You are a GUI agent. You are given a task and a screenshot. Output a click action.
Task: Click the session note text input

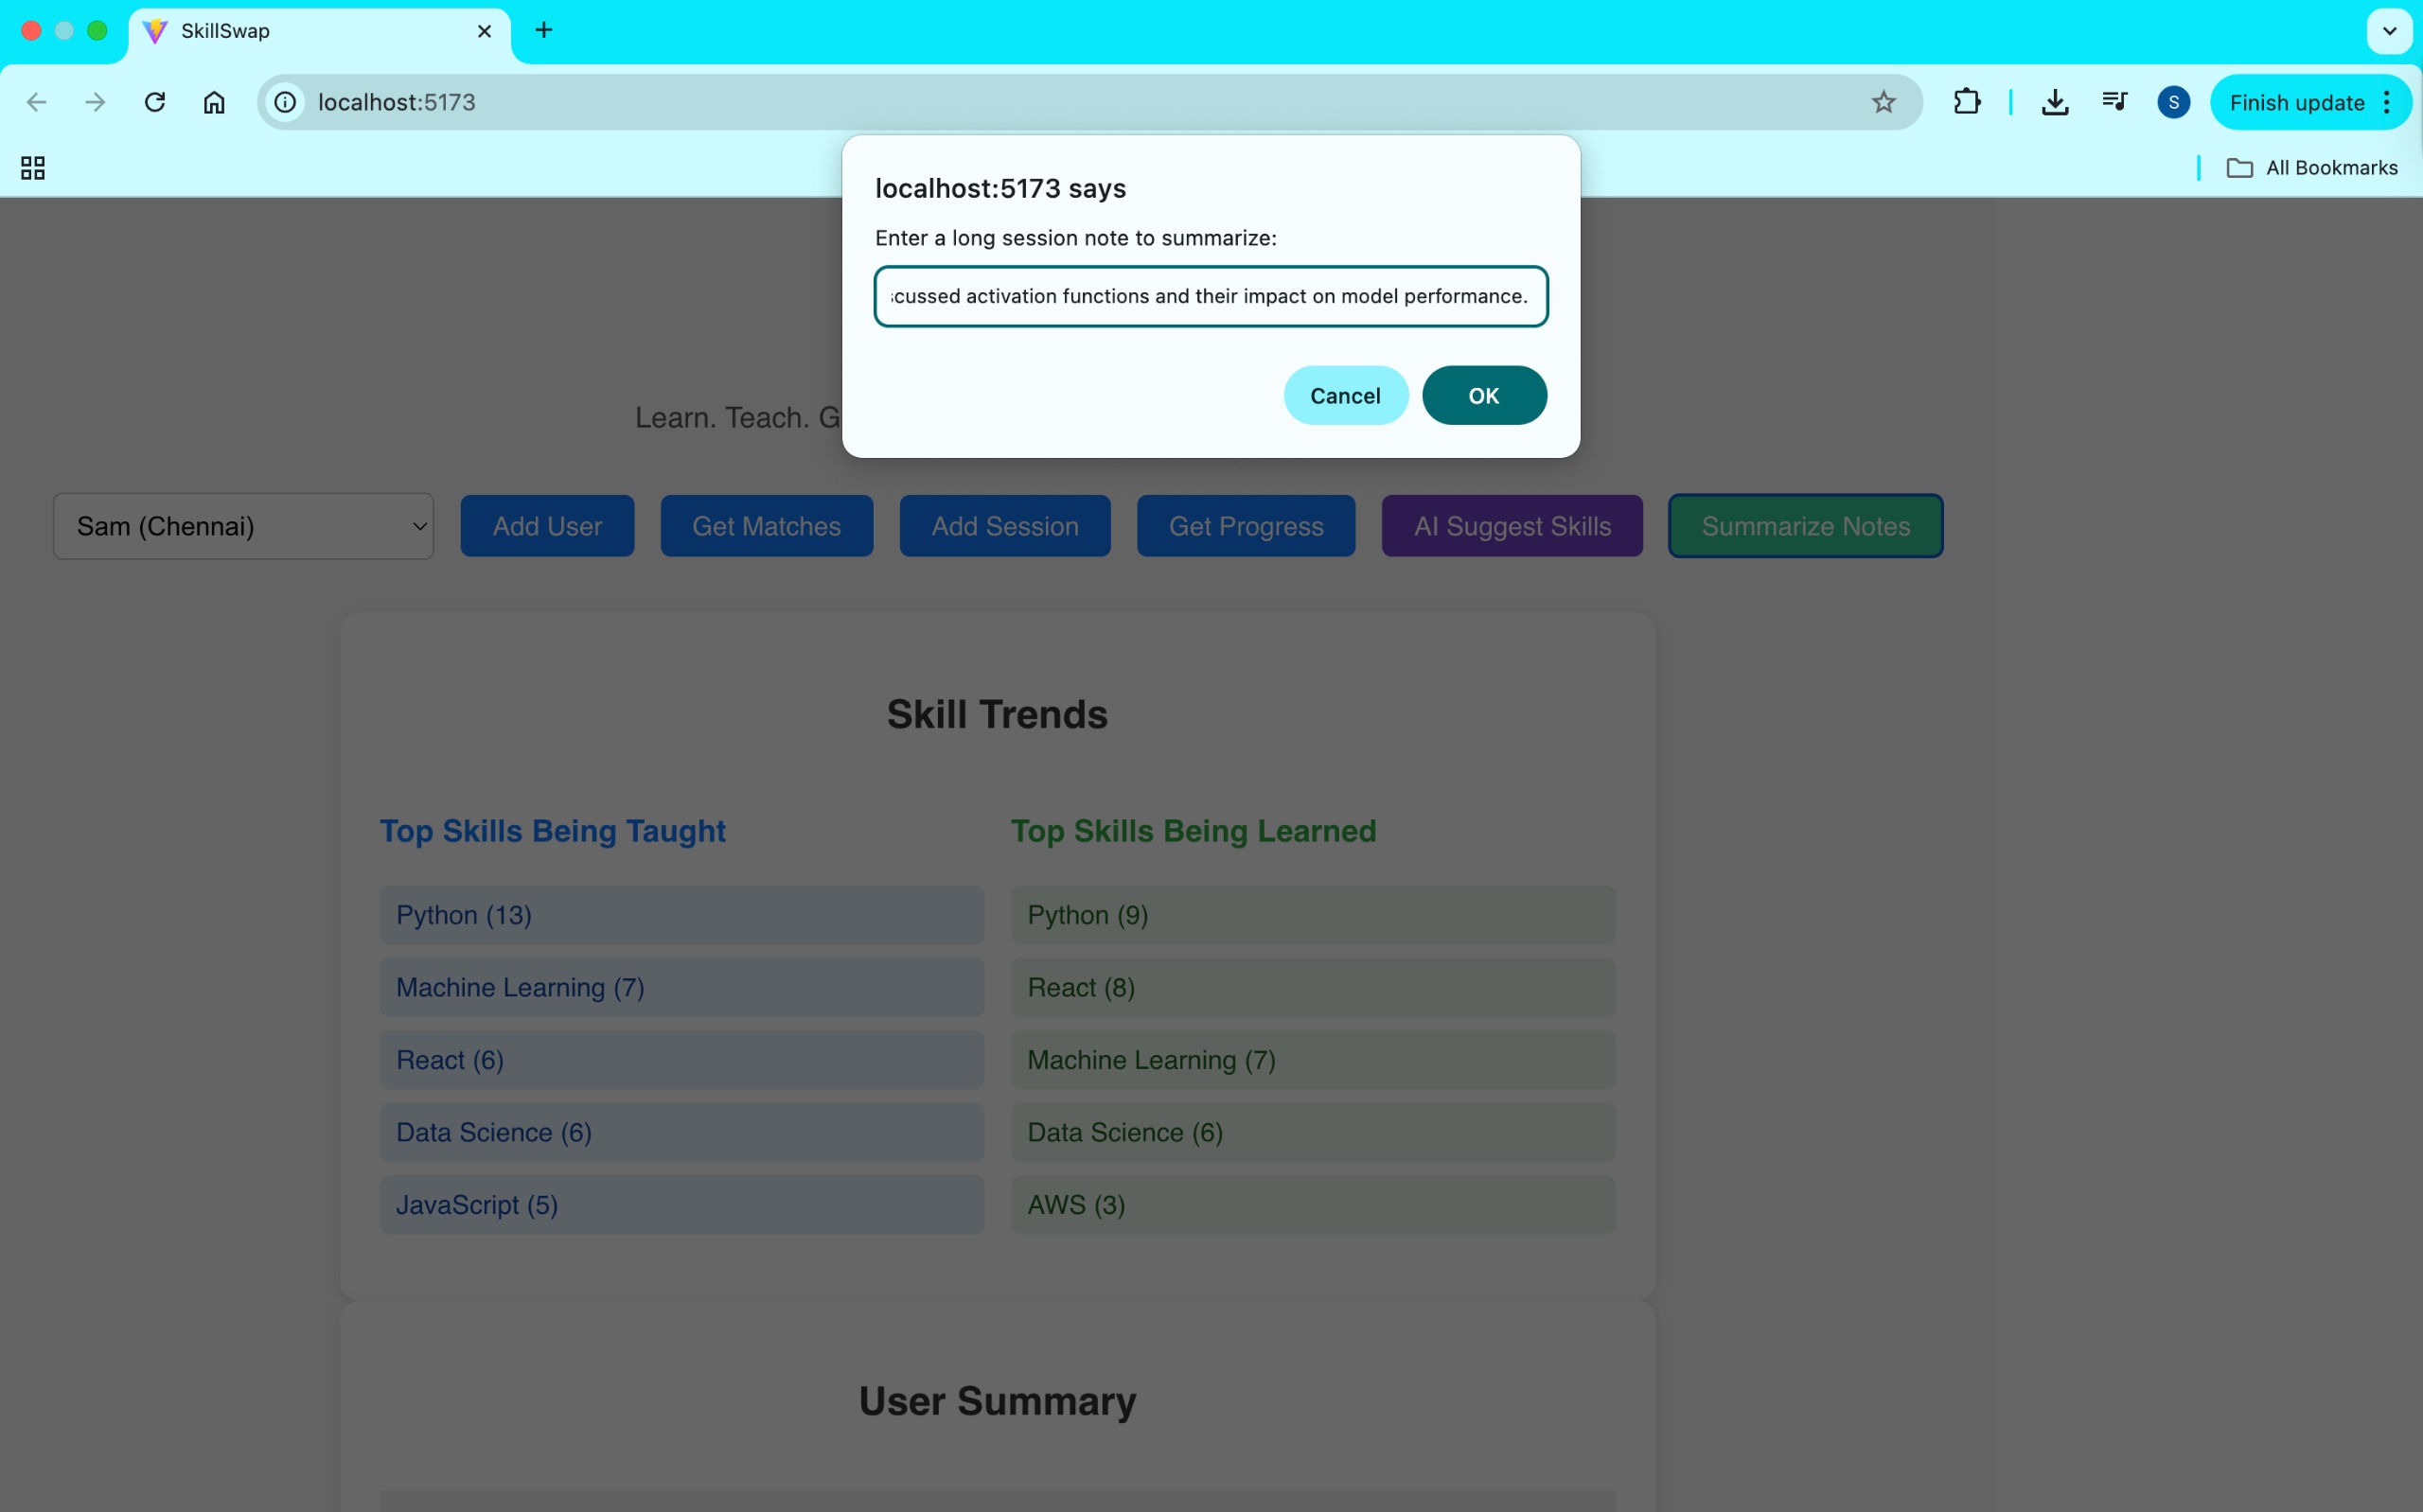1210,296
